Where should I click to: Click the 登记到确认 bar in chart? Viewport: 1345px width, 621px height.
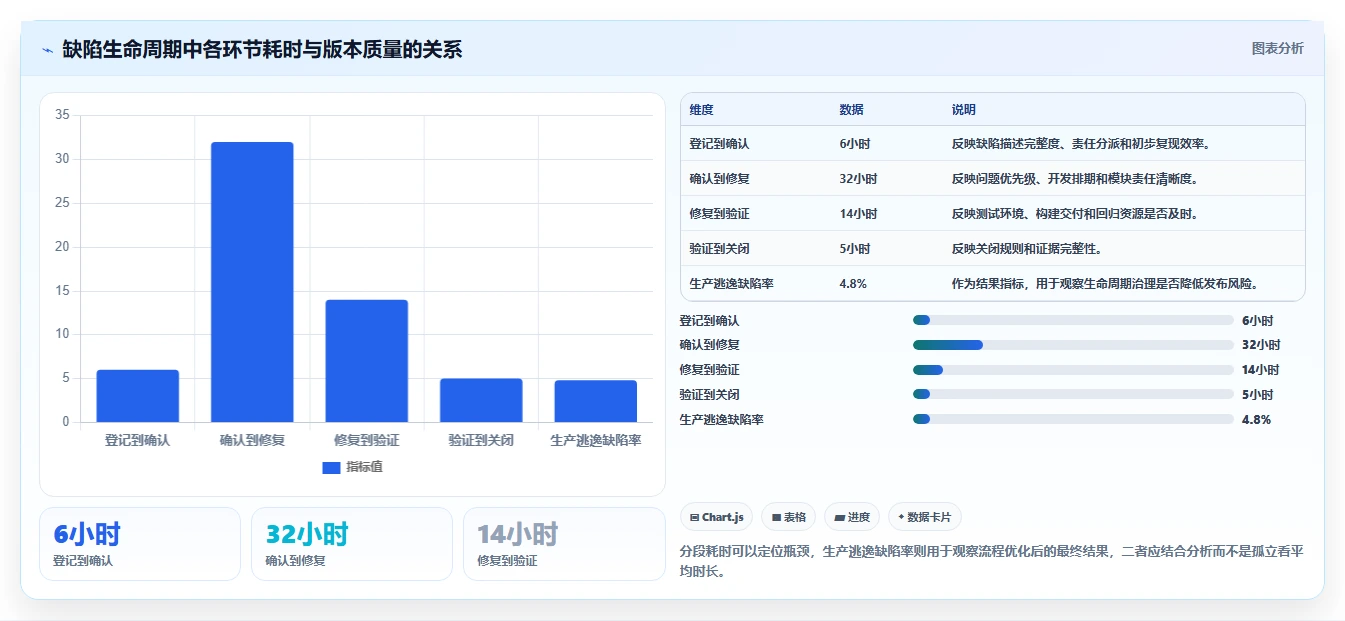137,396
